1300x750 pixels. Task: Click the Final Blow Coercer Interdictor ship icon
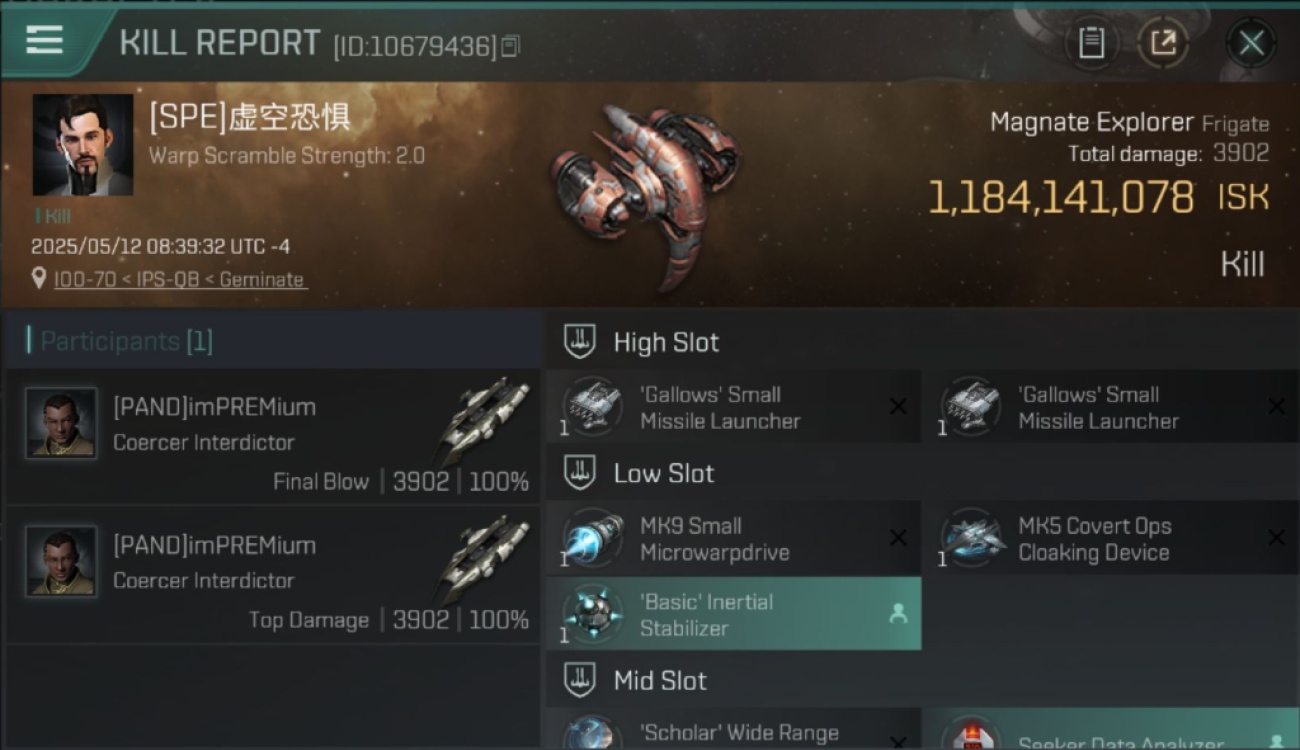point(484,419)
